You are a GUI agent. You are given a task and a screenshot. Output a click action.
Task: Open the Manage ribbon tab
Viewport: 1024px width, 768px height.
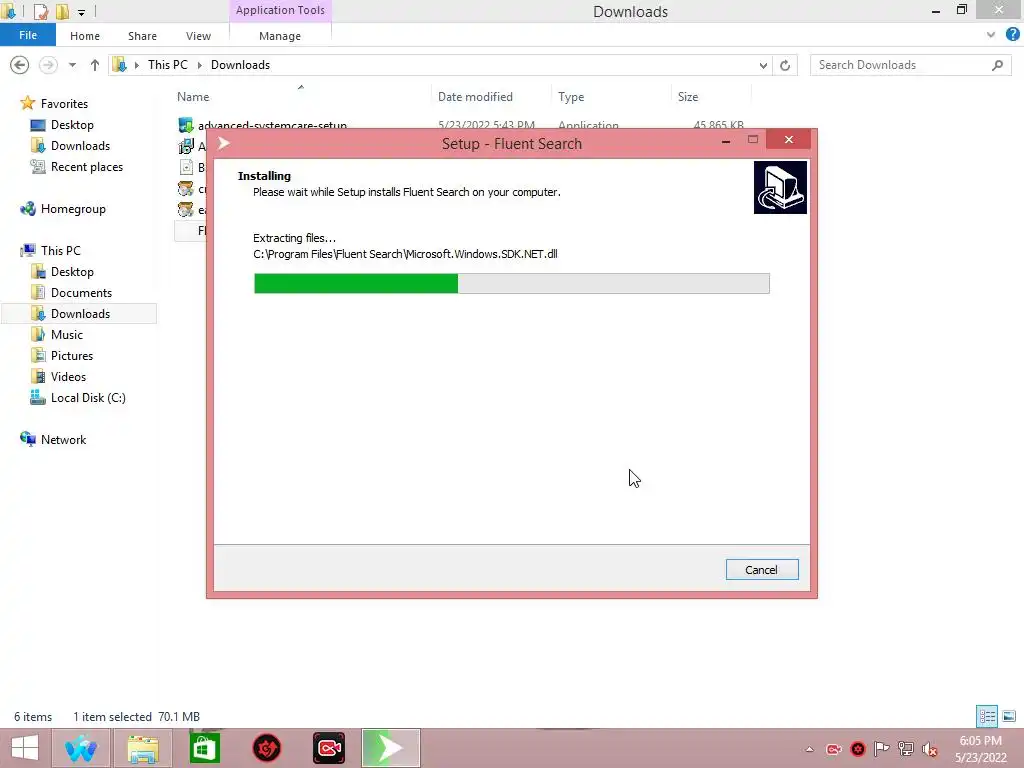pyautogui.click(x=280, y=36)
